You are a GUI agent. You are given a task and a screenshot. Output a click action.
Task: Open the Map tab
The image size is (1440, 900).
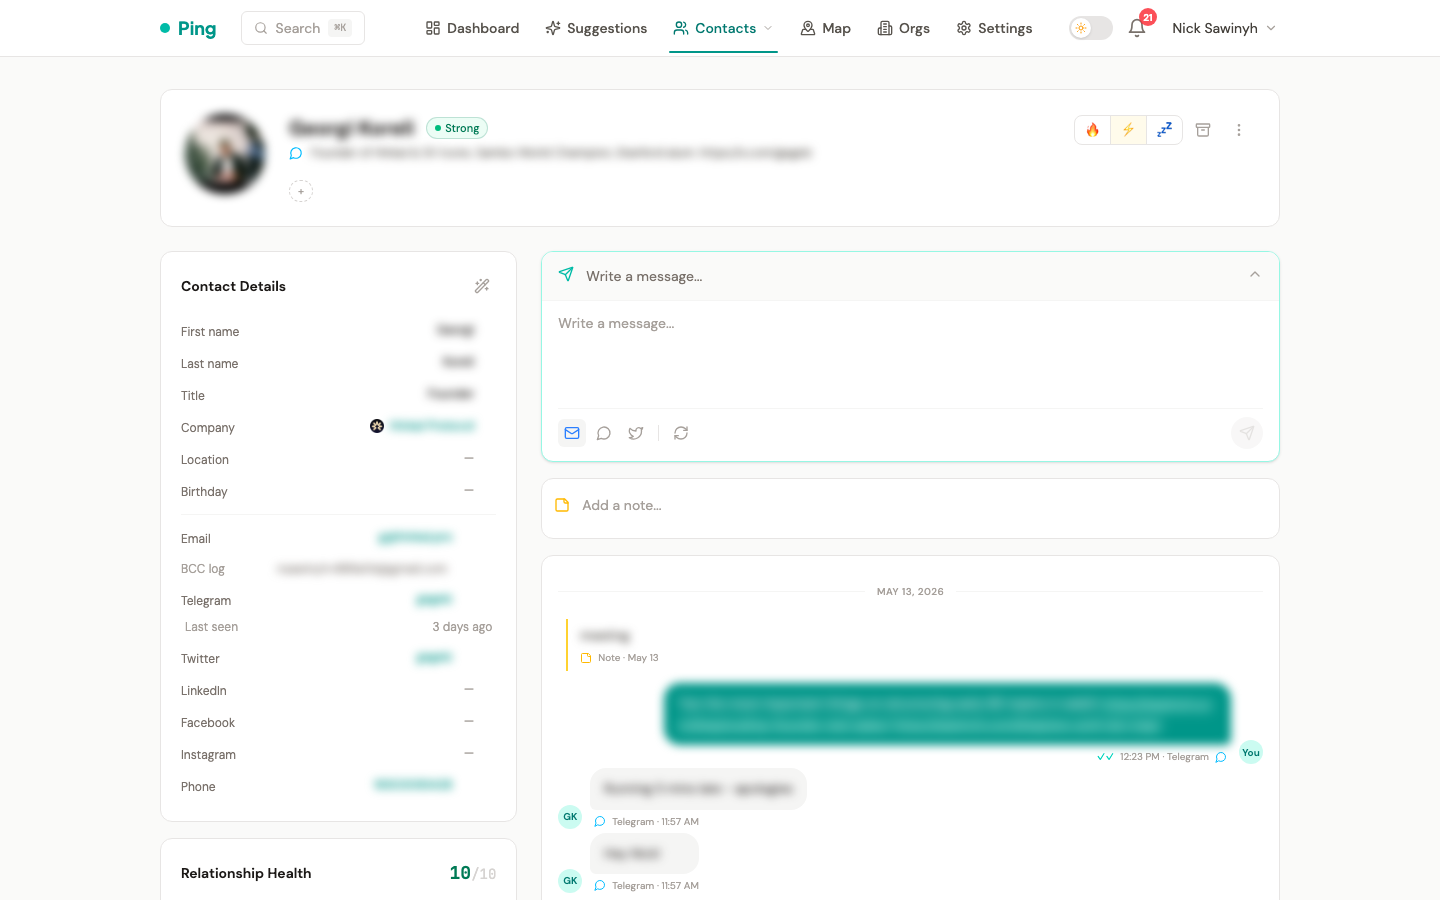pyautogui.click(x=825, y=28)
